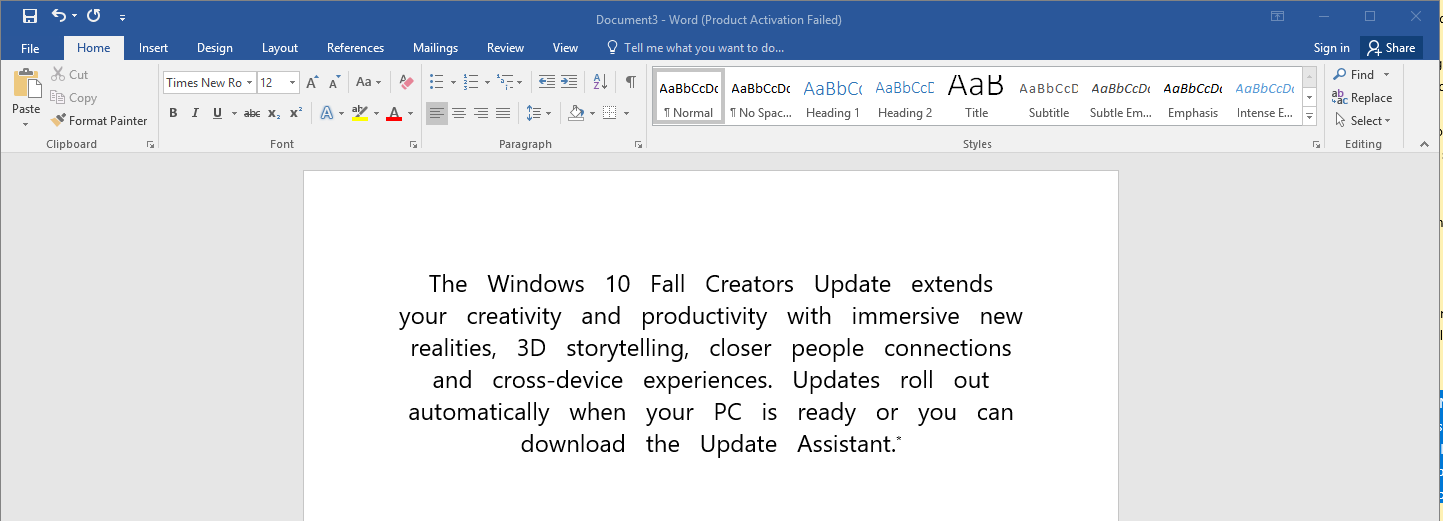Viewport: 1443px width, 521px height.
Task: Click Find in Editing group
Action: [1353, 75]
